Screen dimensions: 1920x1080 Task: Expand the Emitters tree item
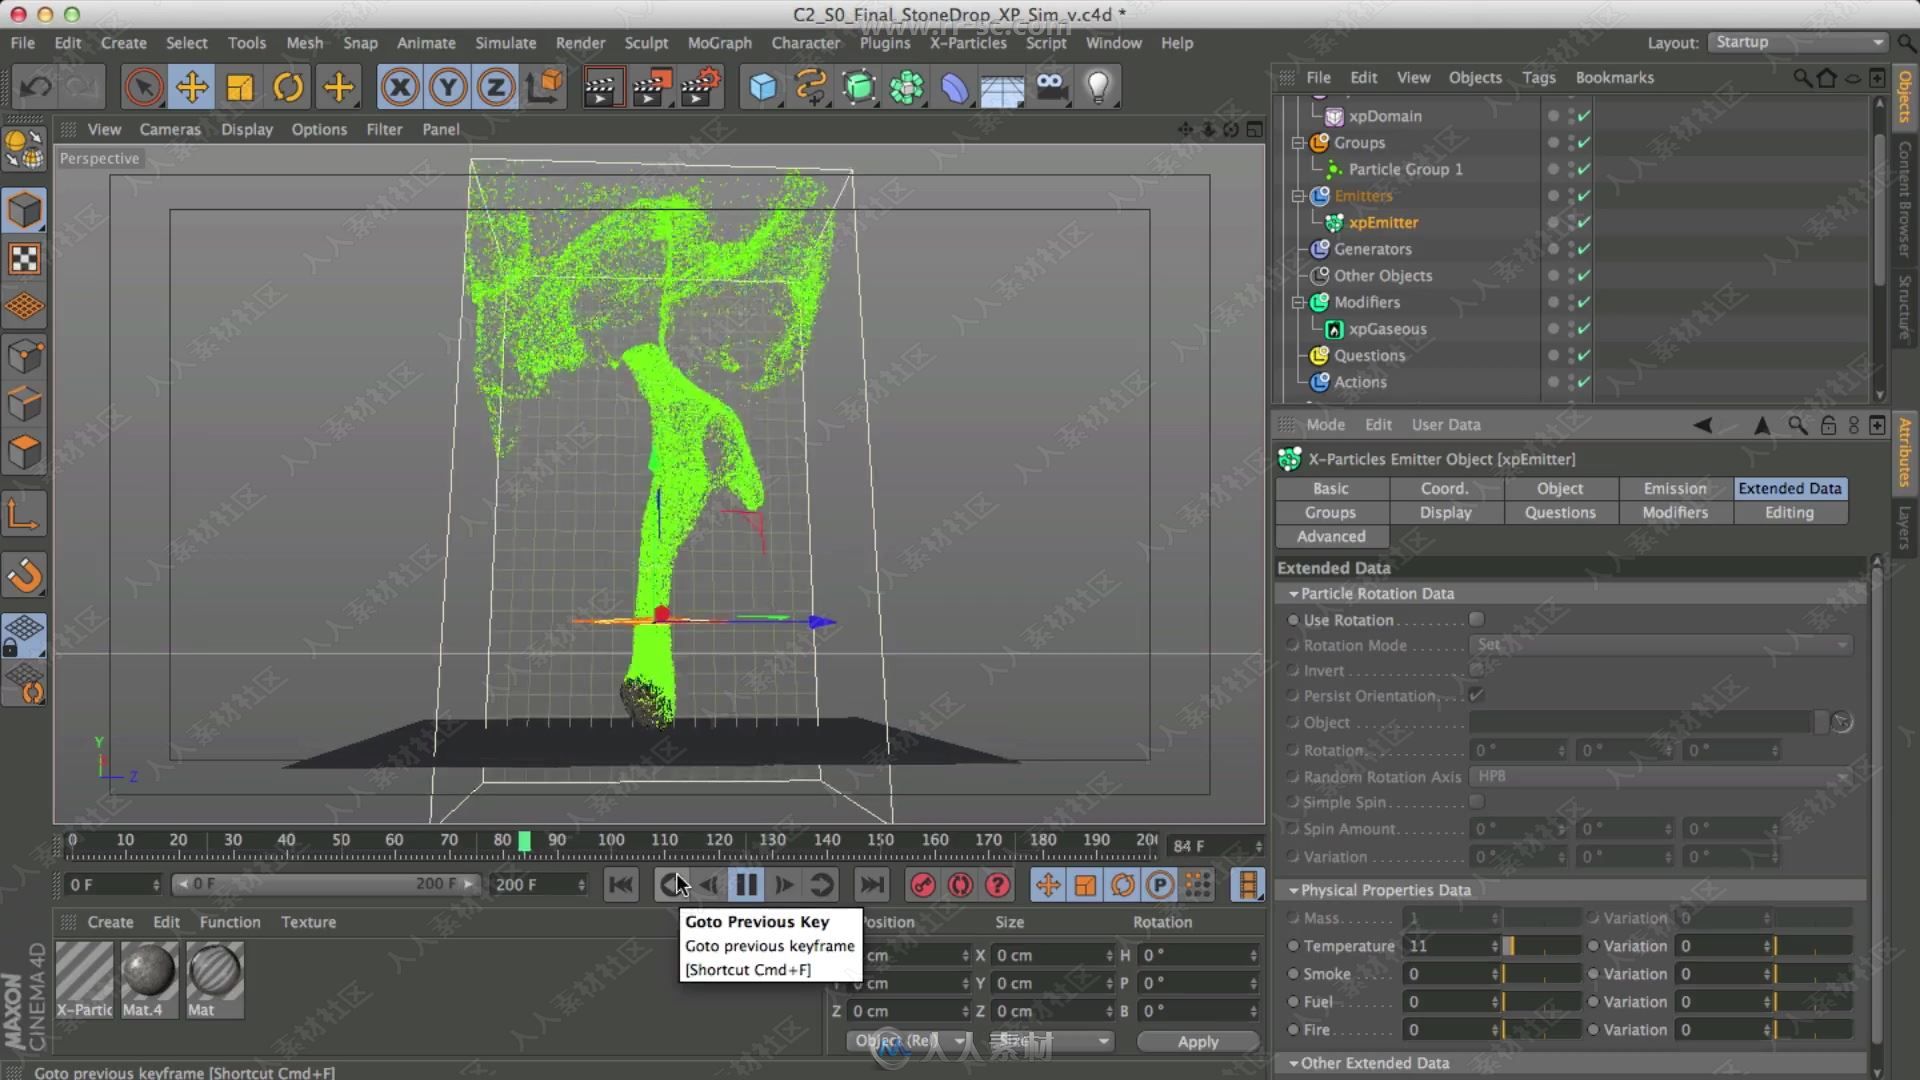[1298, 195]
